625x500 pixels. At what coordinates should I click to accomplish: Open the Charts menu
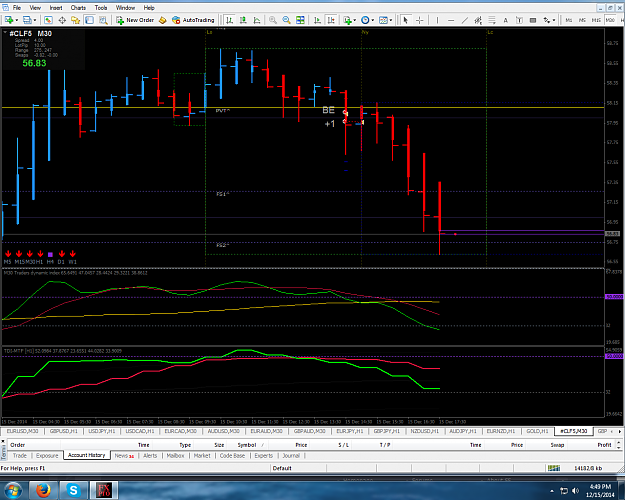point(78,8)
